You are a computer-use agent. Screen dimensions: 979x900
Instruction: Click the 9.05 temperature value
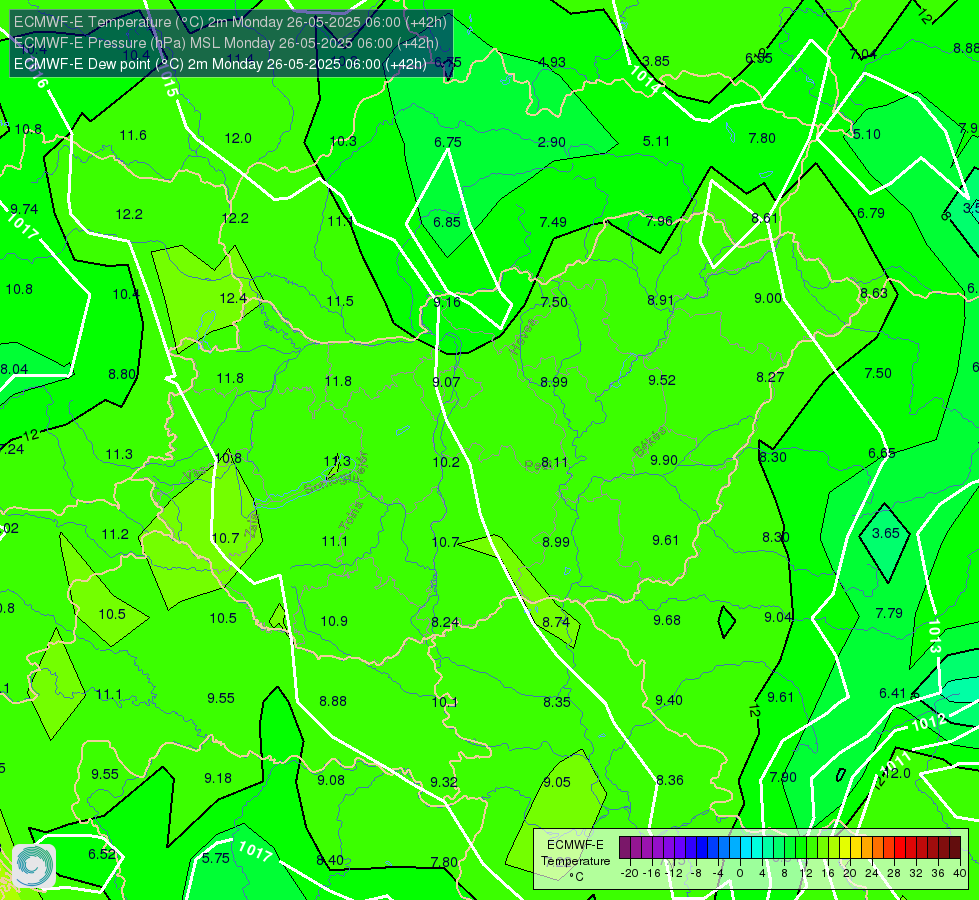(556, 783)
